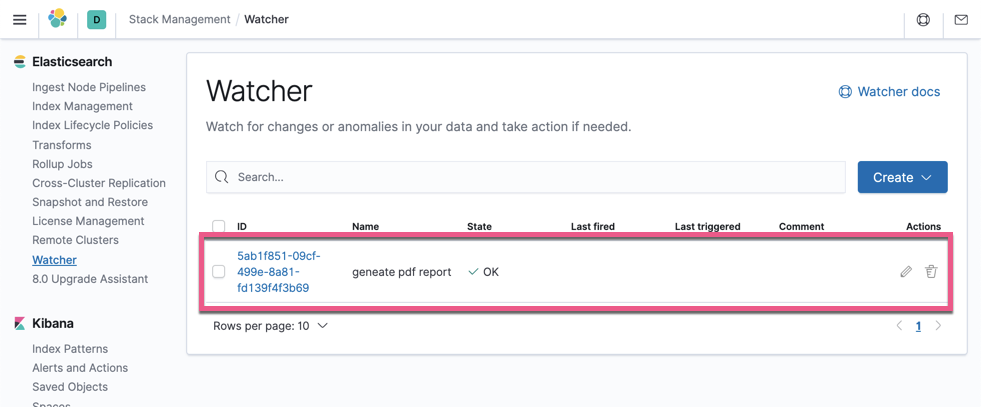Open Alerts and Actions
Viewport: 981px width, 407px height.
pyautogui.click(x=80, y=368)
